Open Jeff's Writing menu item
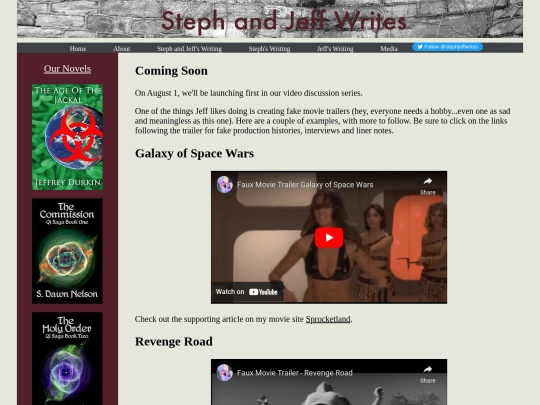 click(x=335, y=49)
